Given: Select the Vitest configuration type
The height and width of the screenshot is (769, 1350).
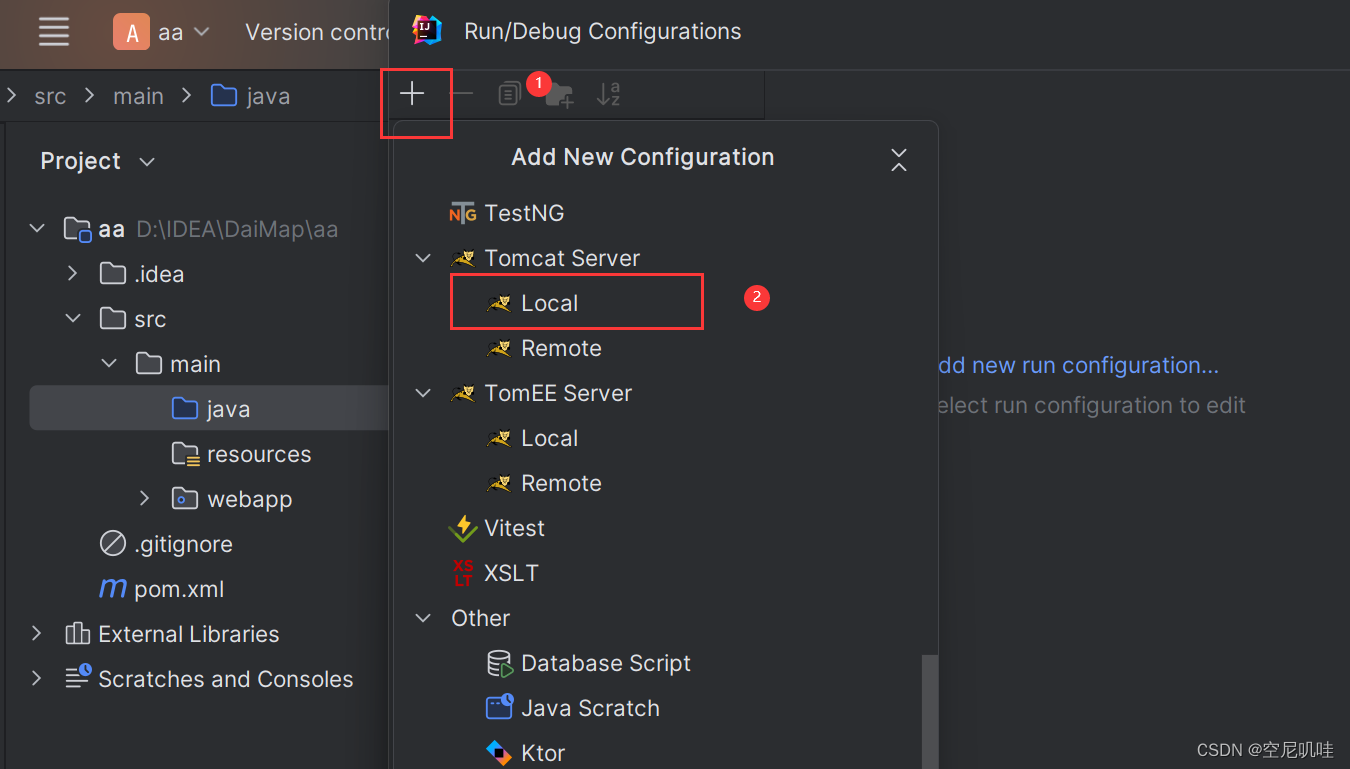Looking at the screenshot, I should pos(514,528).
